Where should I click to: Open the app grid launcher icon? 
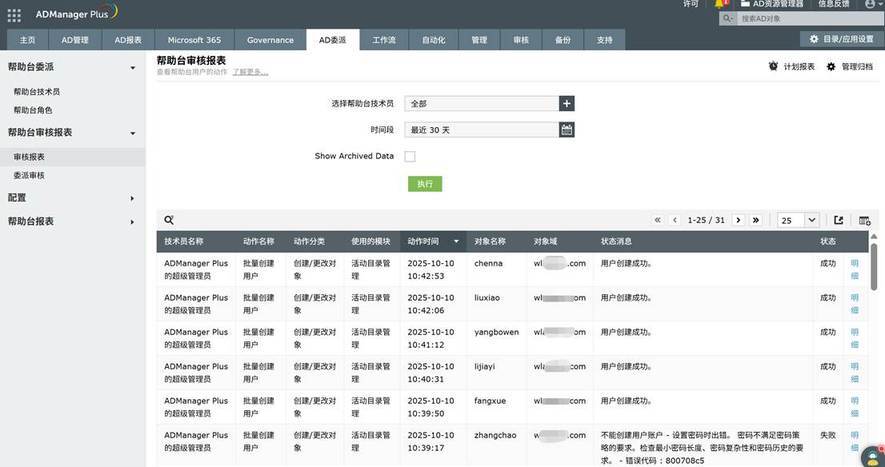(14, 15)
